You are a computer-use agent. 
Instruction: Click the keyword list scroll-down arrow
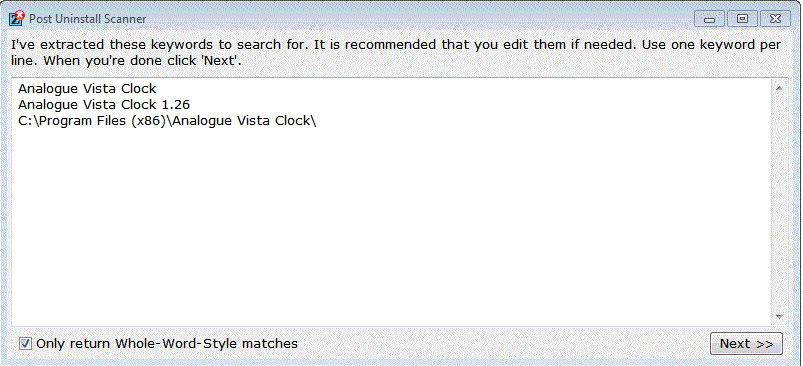(779, 317)
